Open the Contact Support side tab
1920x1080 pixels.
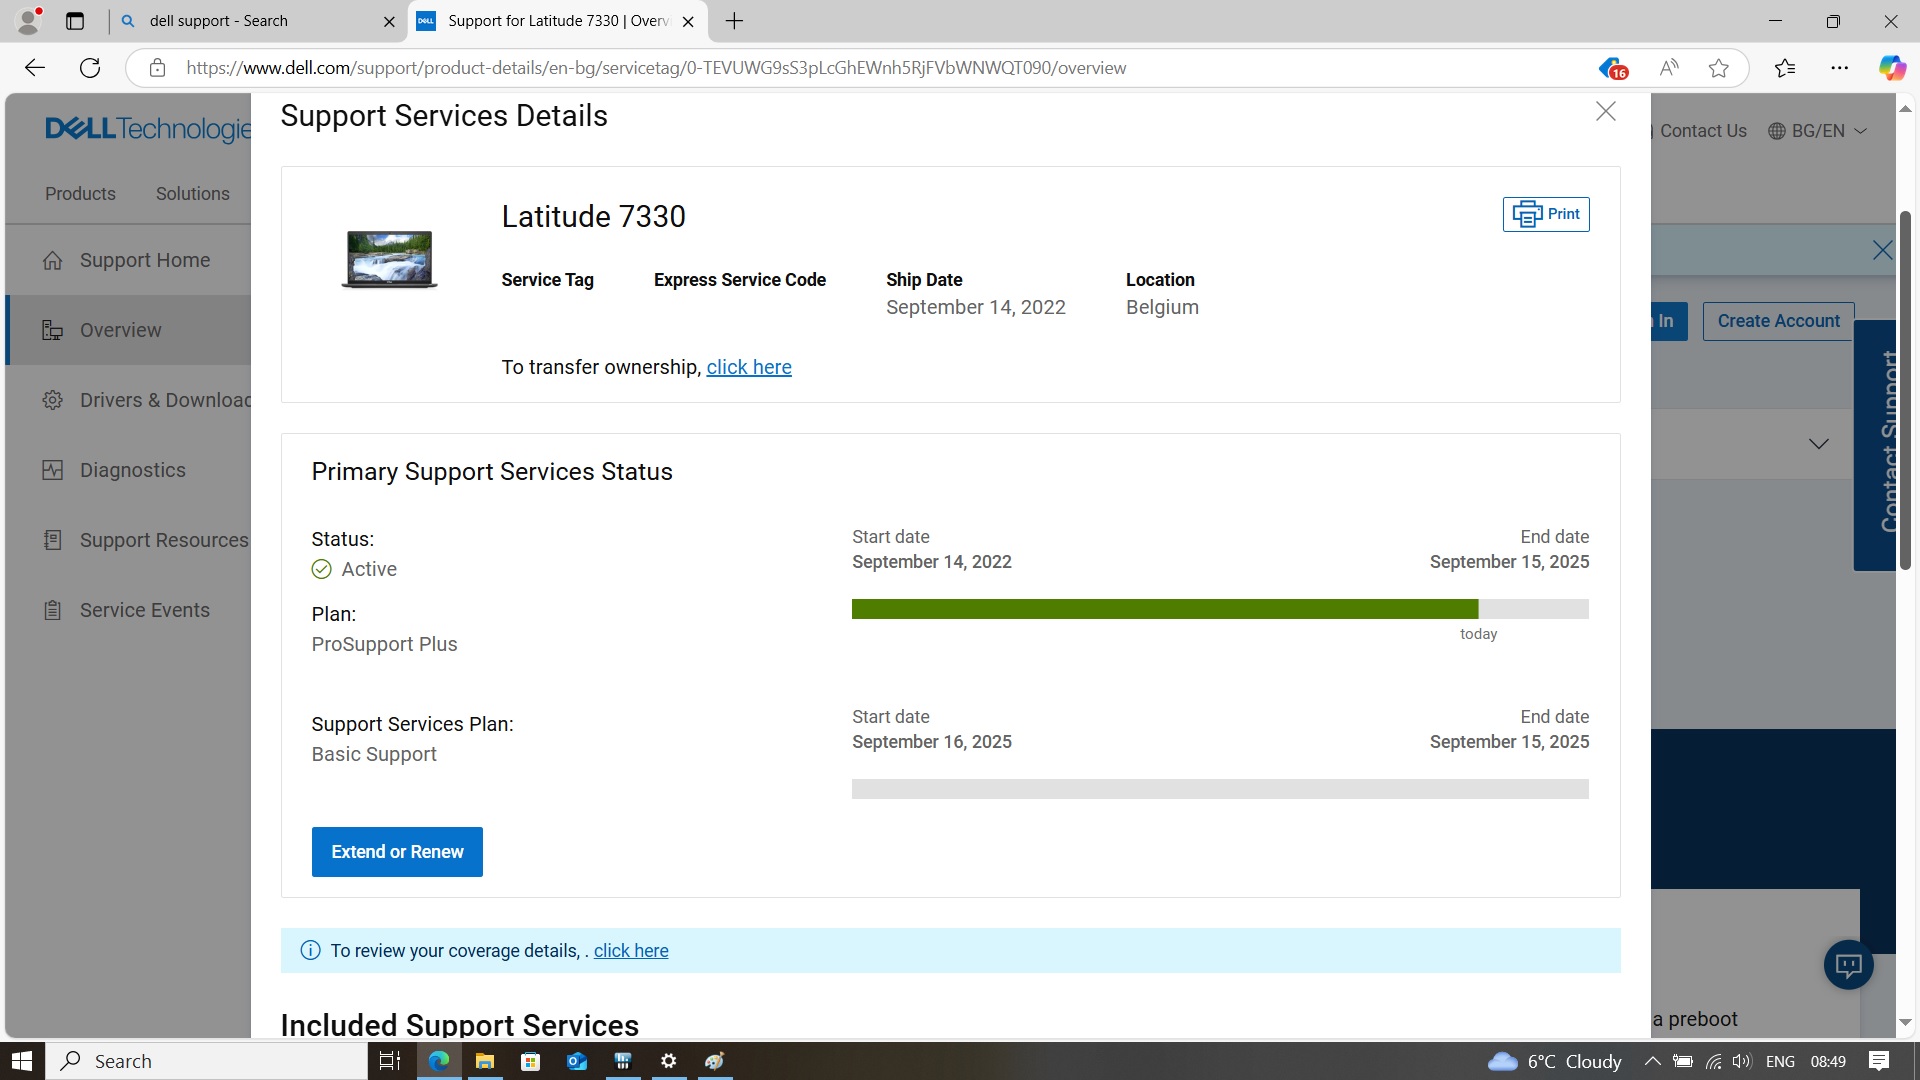coord(1875,445)
